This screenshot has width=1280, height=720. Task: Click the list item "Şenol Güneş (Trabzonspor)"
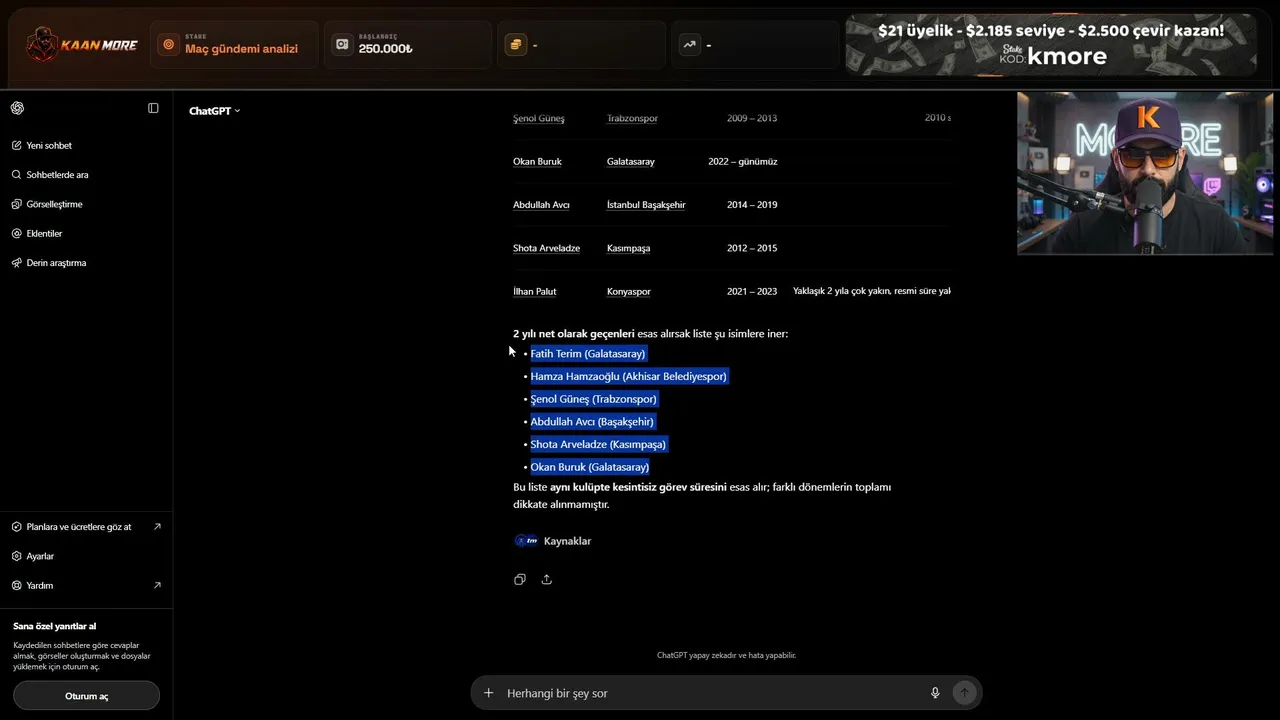pos(594,399)
